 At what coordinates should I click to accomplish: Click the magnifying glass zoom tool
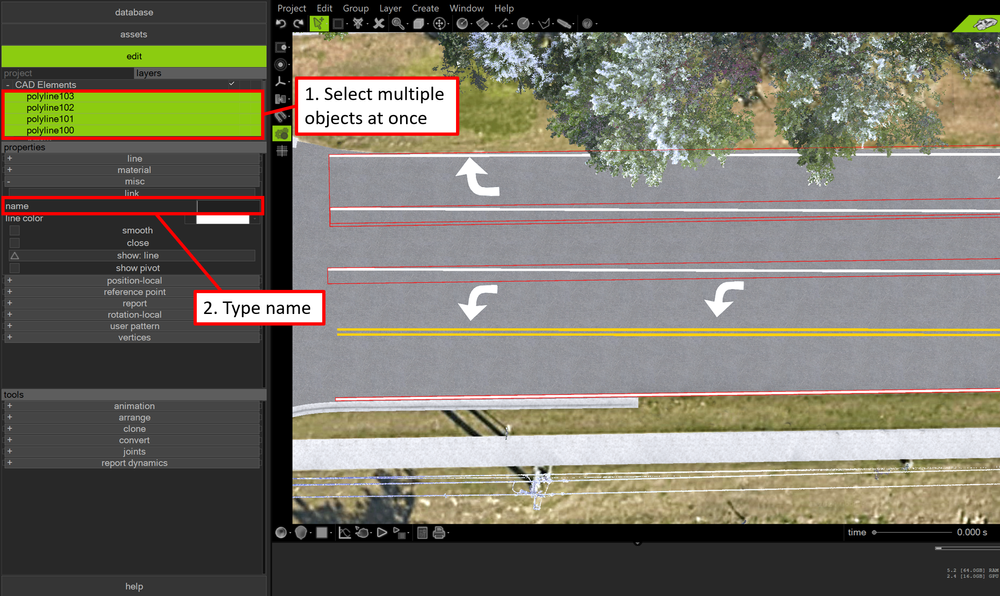[x=398, y=24]
